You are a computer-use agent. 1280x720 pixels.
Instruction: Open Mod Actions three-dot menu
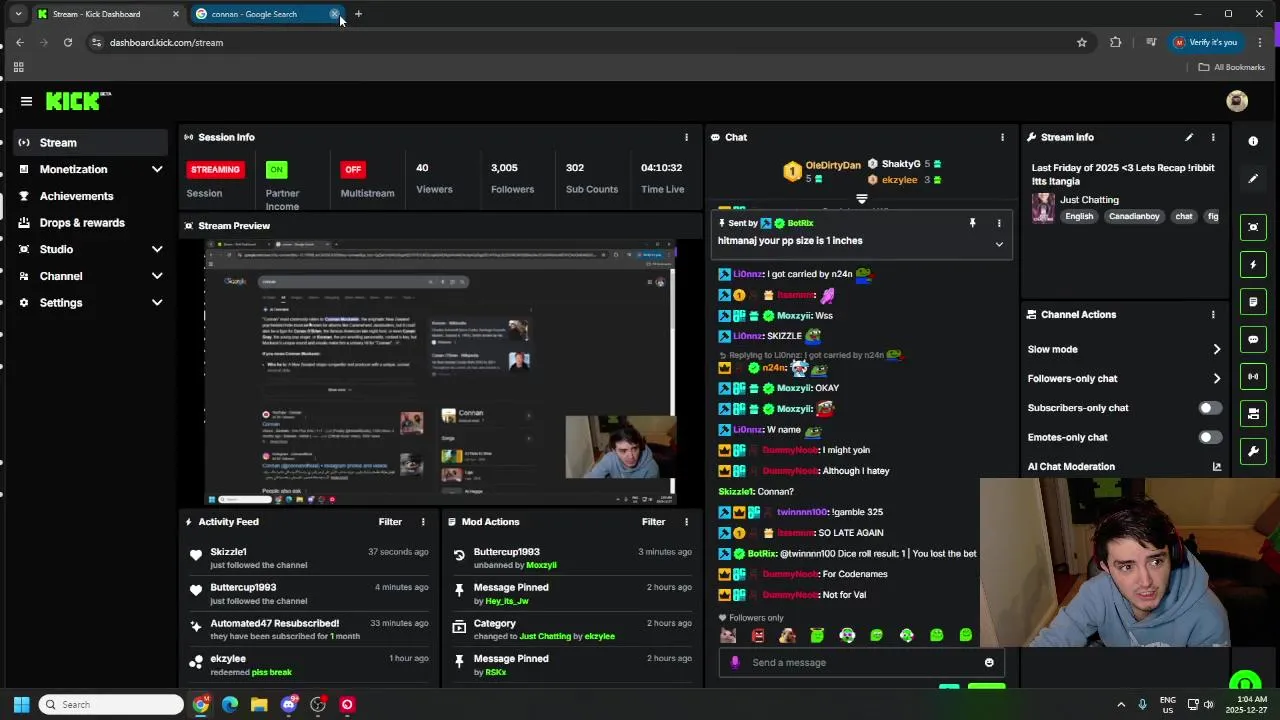[x=686, y=522]
